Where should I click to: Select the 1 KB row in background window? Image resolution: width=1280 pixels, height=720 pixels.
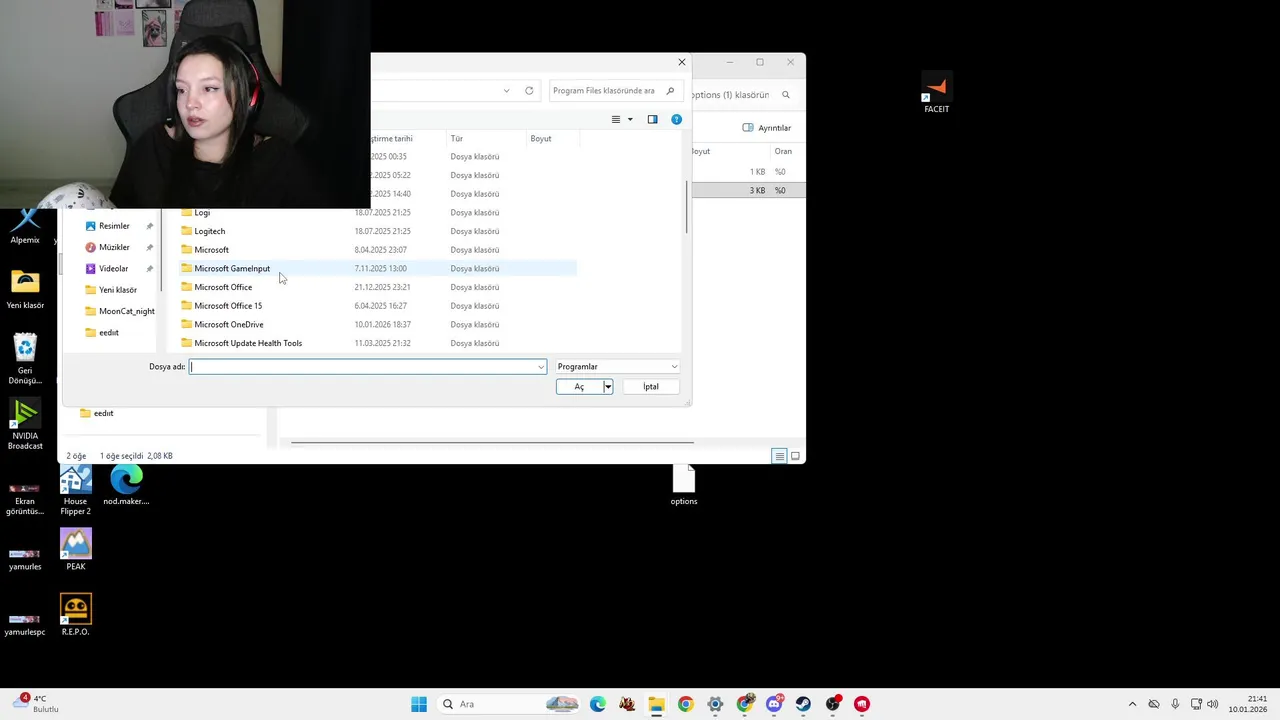[748, 172]
